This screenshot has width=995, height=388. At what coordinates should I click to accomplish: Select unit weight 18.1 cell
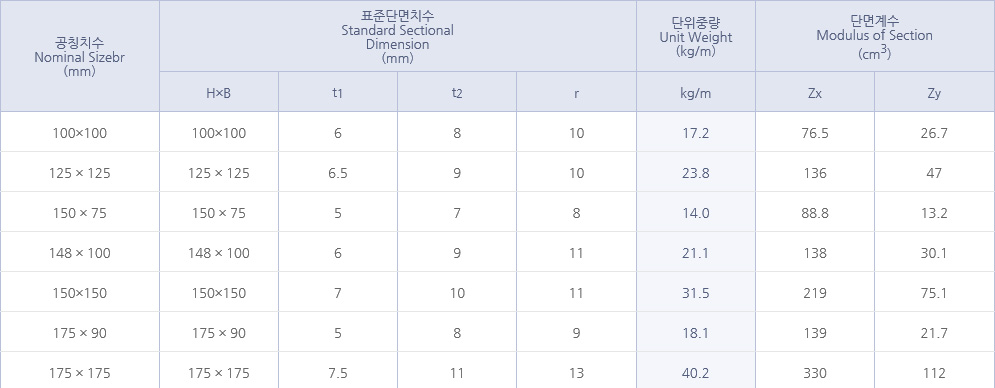[695, 332]
